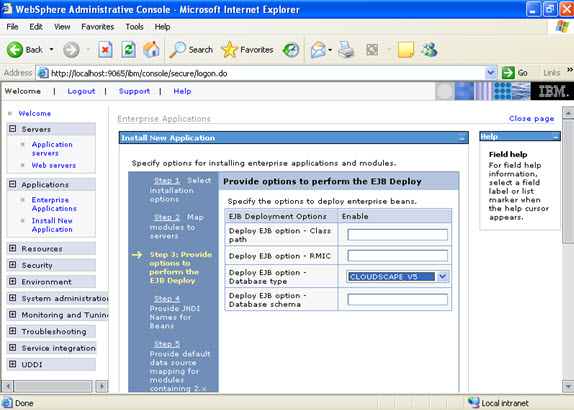The width and height of the screenshot is (574, 410).
Task: Expand the System administration section
Action: [12, 298]
